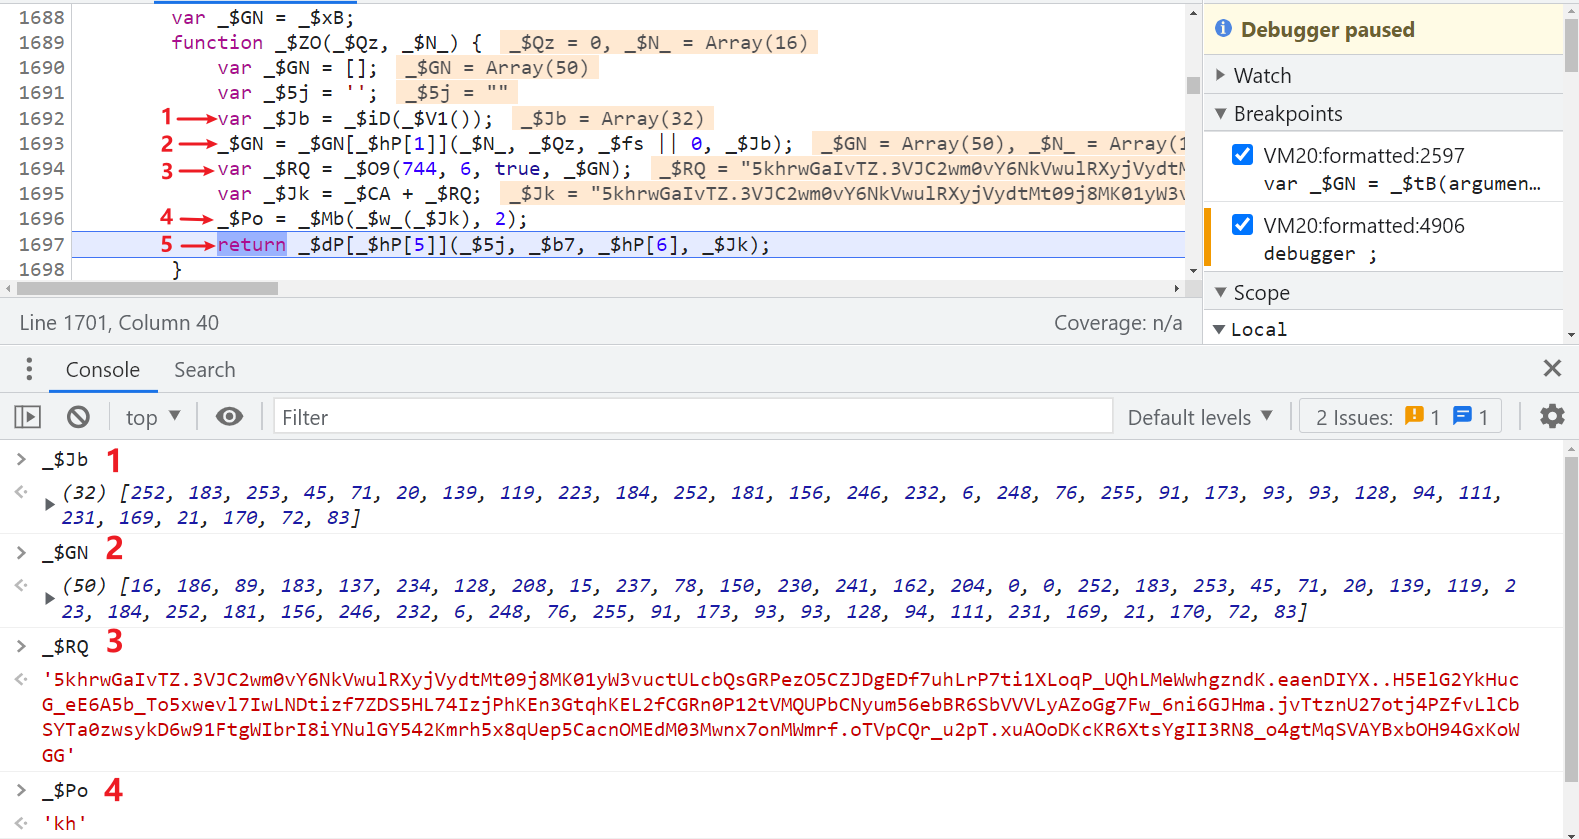
Task: Click the source vertical scrollbar thumb
Action: point(1193,85)
